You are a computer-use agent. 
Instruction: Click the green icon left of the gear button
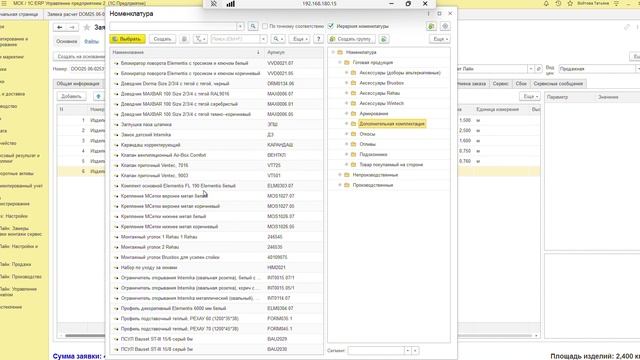click(x=431, y=26)
